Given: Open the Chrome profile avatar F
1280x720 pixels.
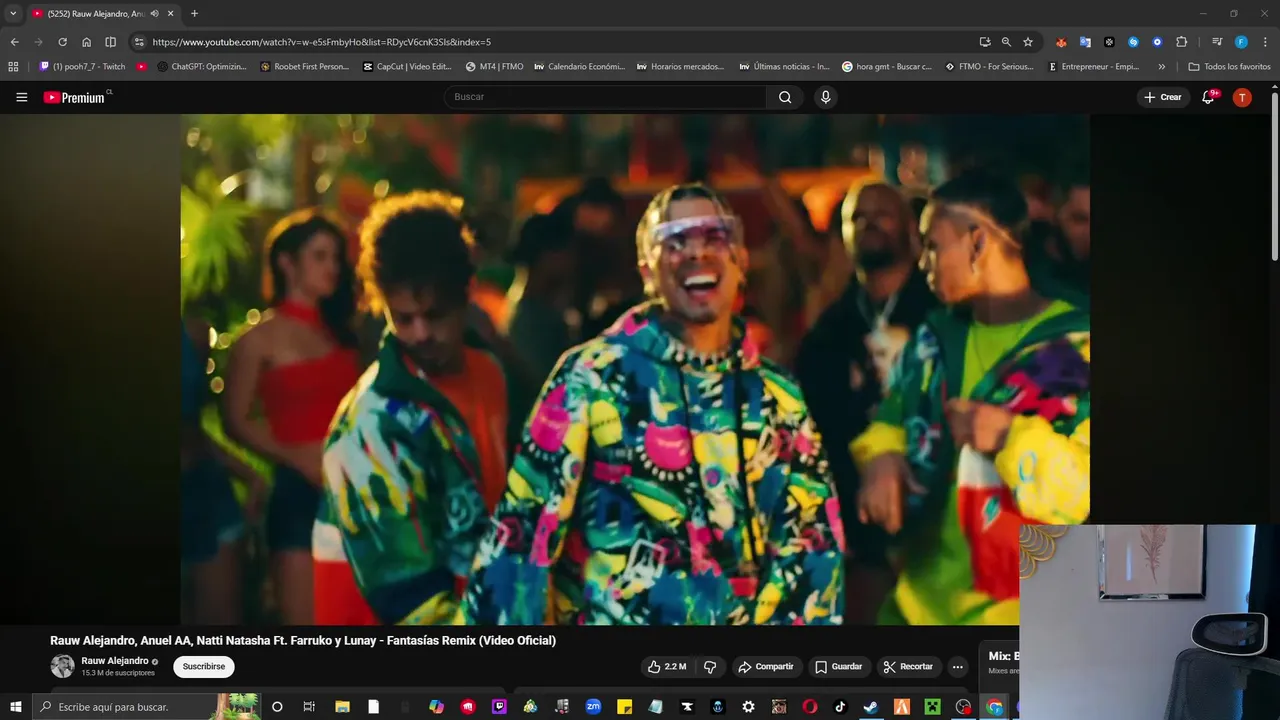Looking at the screenshot, I should coord(1241,42).
